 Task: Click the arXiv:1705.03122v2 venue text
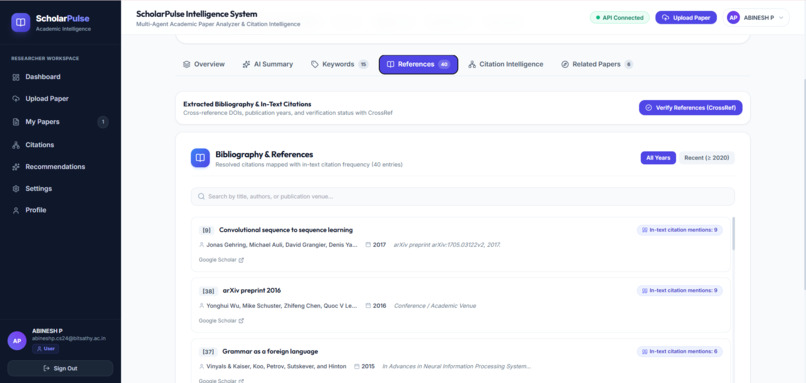[447, 245]
